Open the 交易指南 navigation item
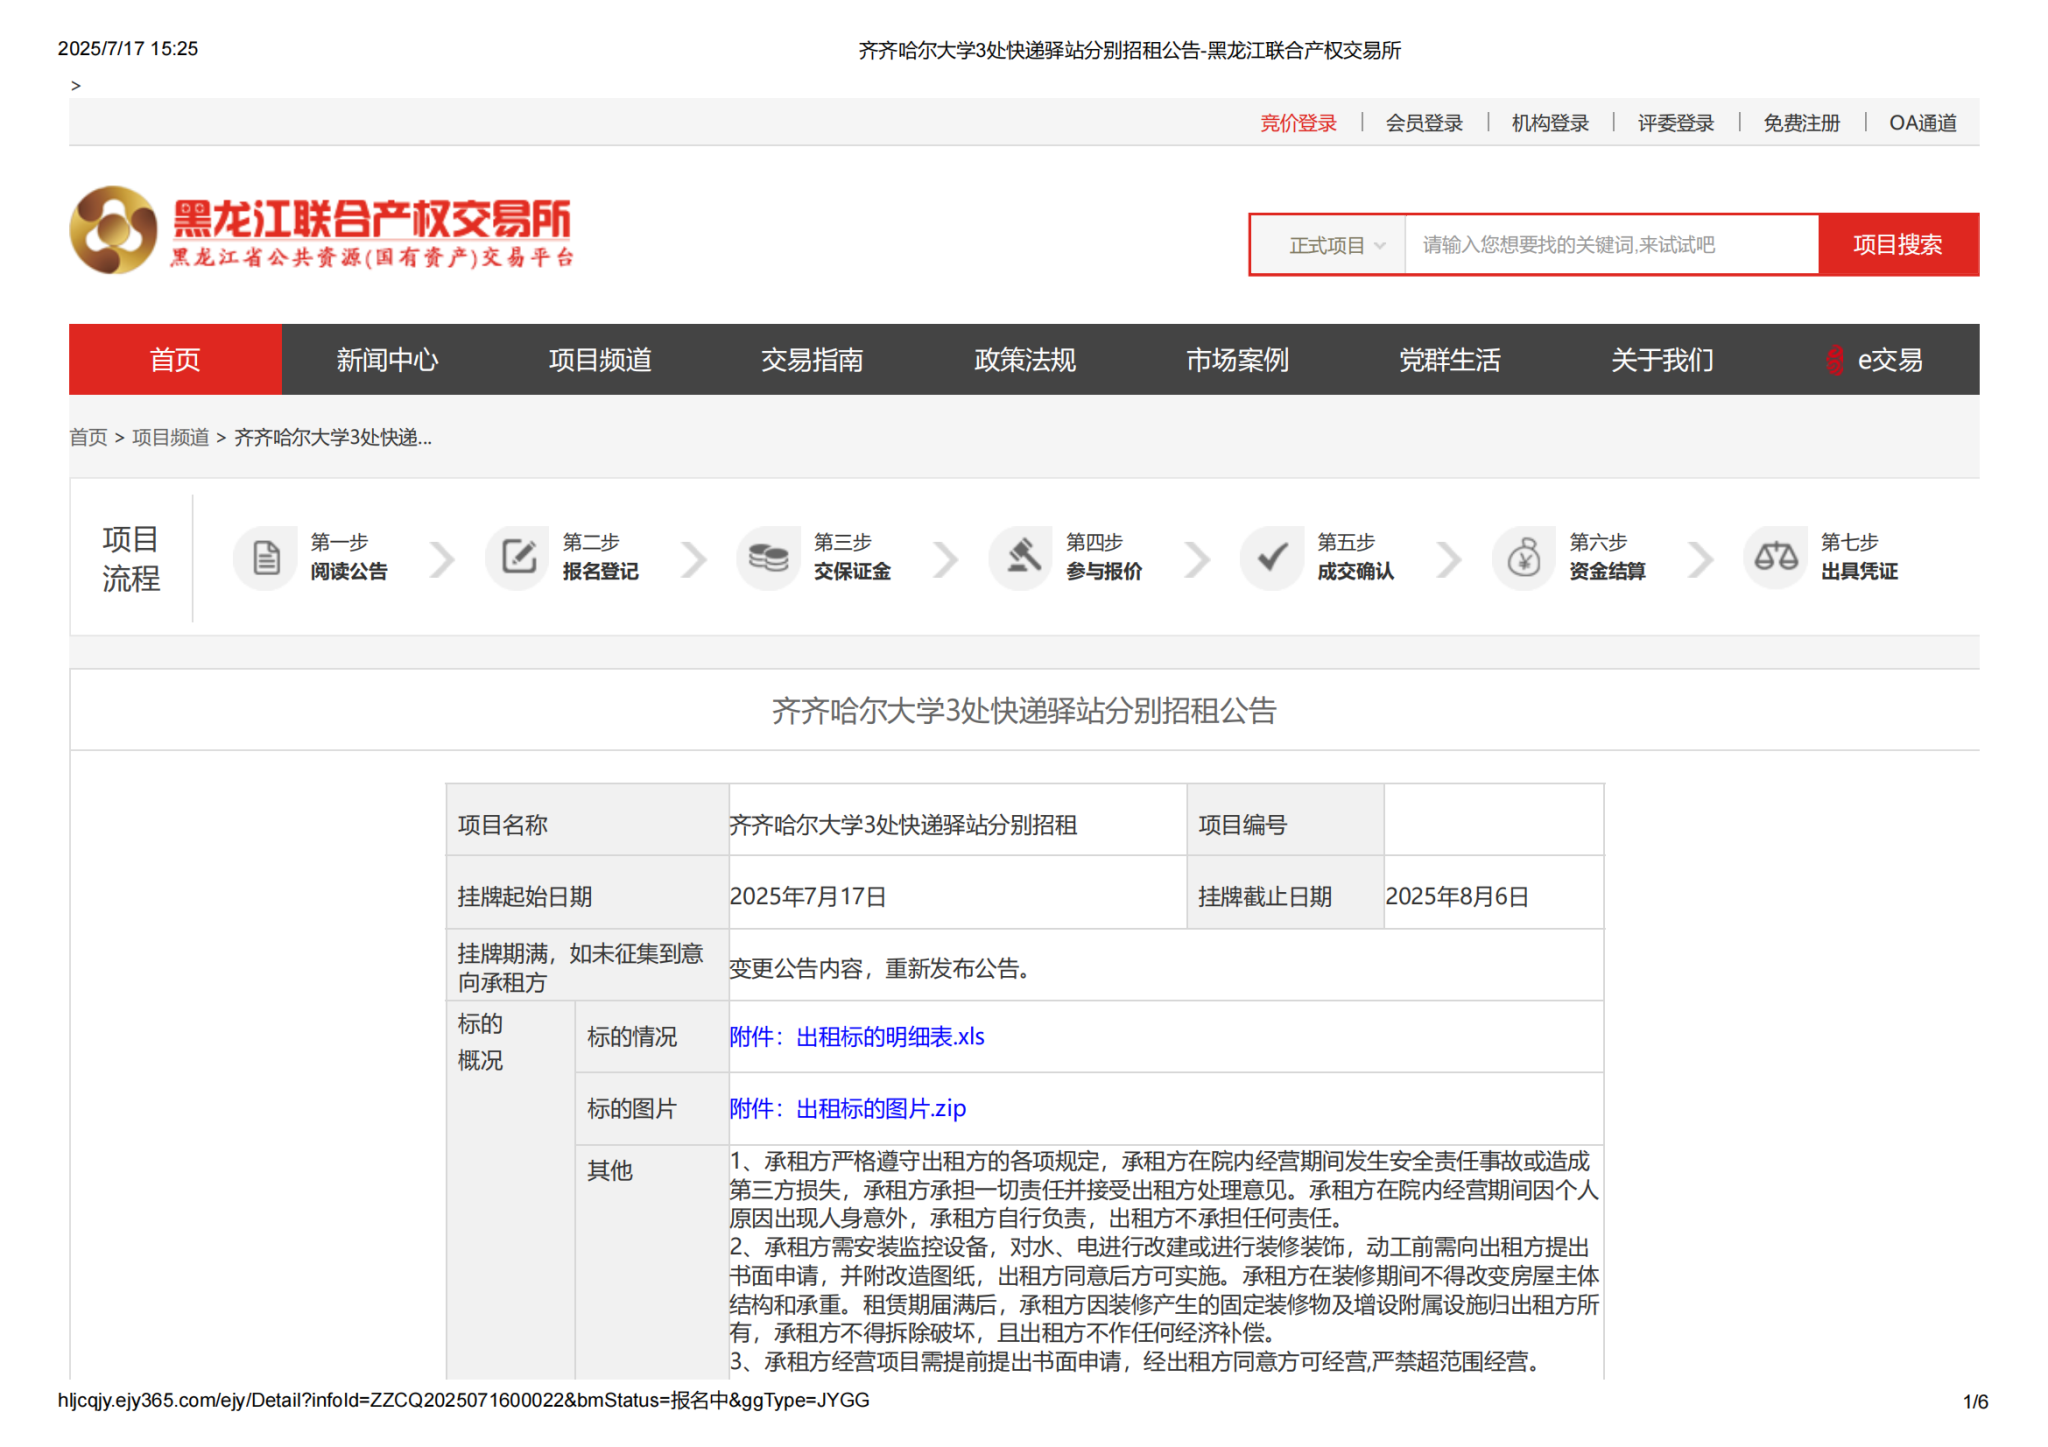Viewport: 2048px width, 1447px height. pyautogui.click(x=811, y=360)
